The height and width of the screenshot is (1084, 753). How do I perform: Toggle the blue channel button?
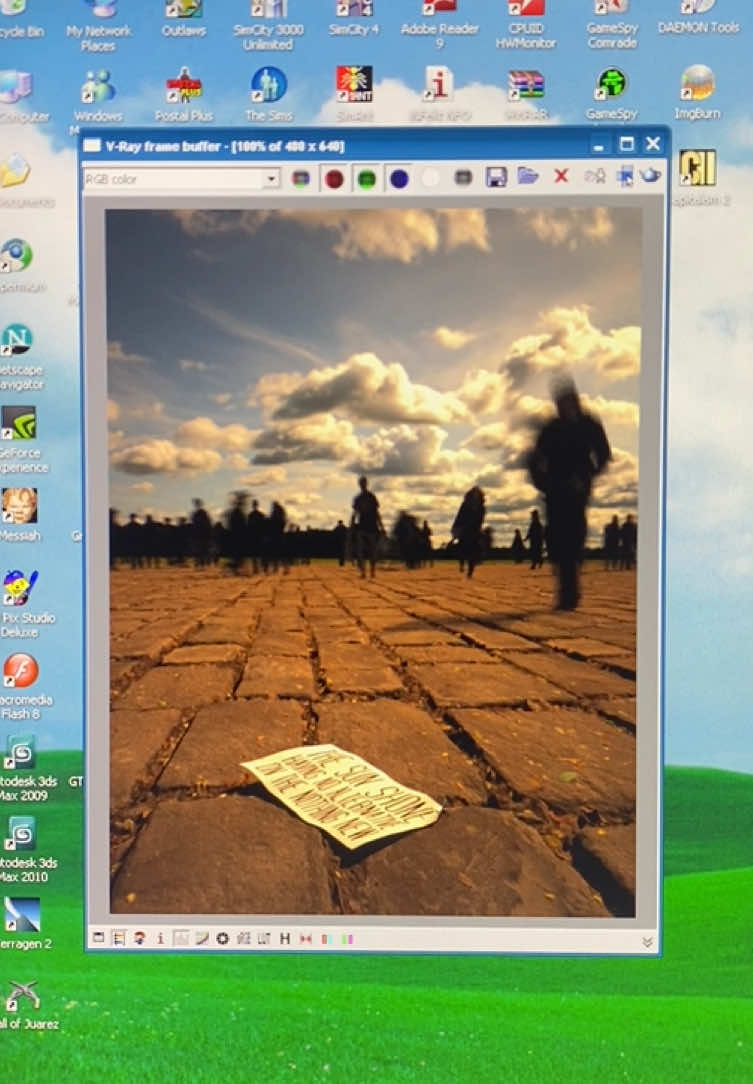(x=399, y=179)
